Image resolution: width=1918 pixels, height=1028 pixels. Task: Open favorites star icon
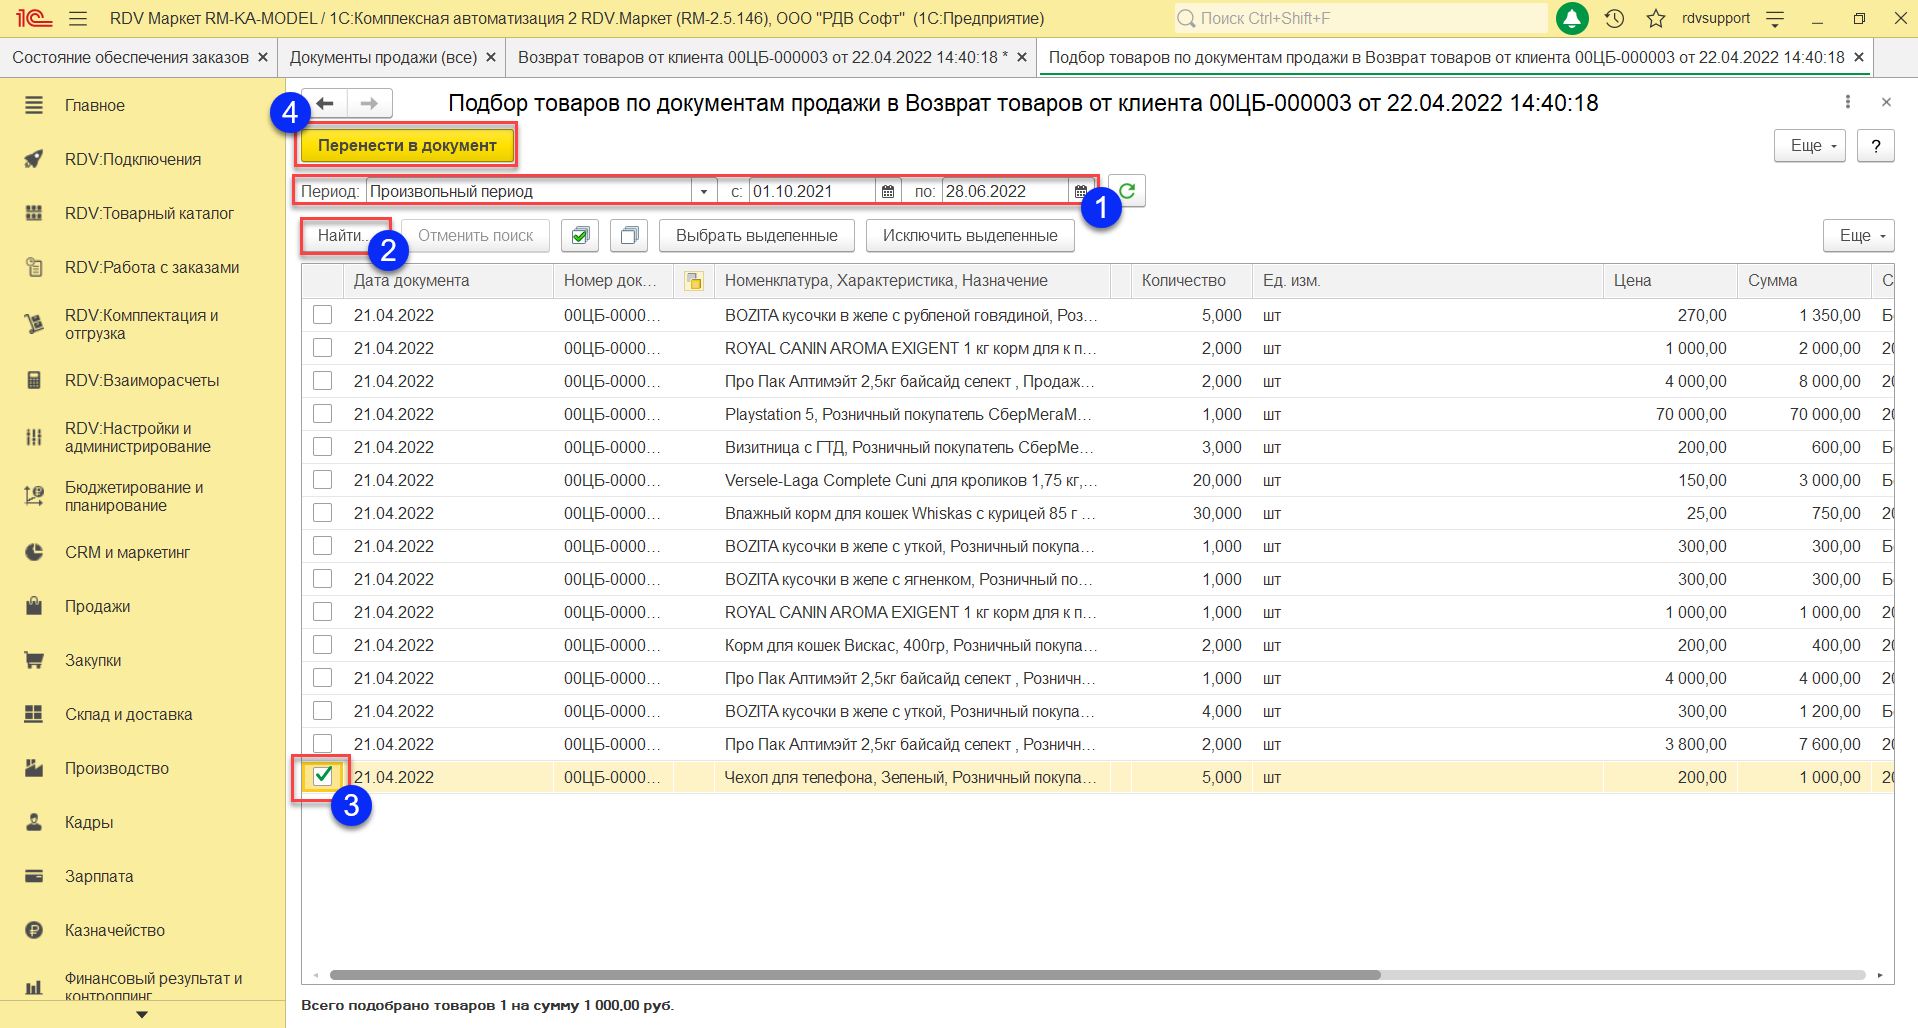coord(1655,18)
